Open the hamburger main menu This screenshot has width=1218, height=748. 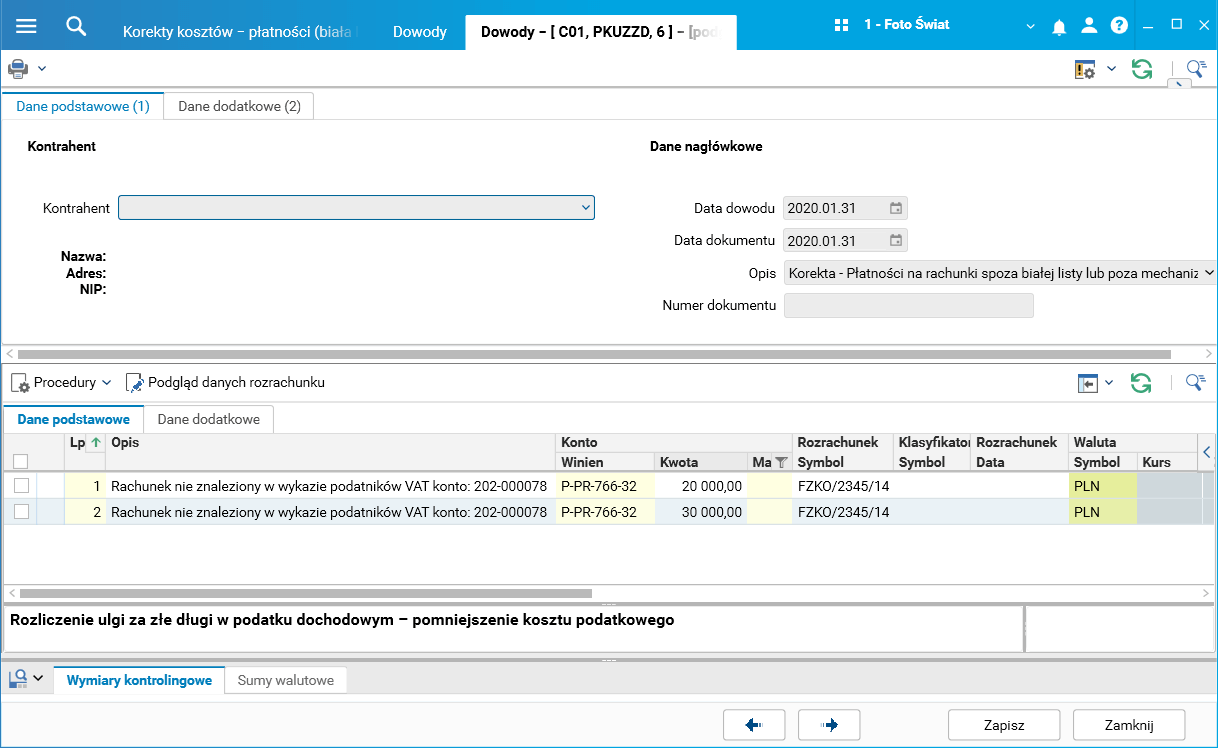coord(26,25)
